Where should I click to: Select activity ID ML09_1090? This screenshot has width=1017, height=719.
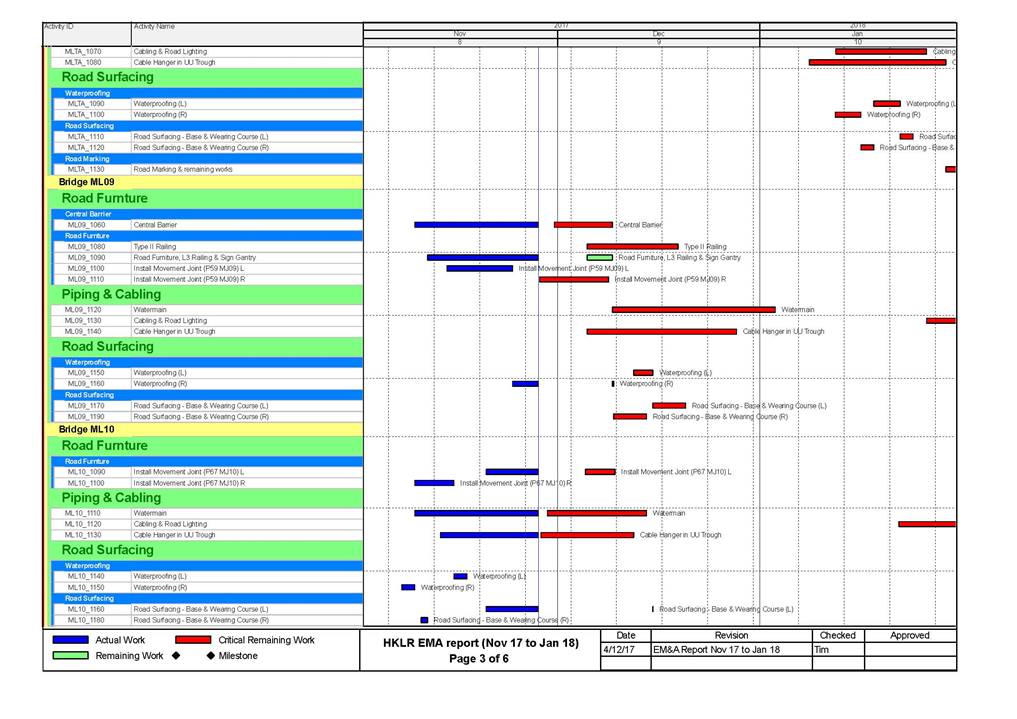pos(86,257)
